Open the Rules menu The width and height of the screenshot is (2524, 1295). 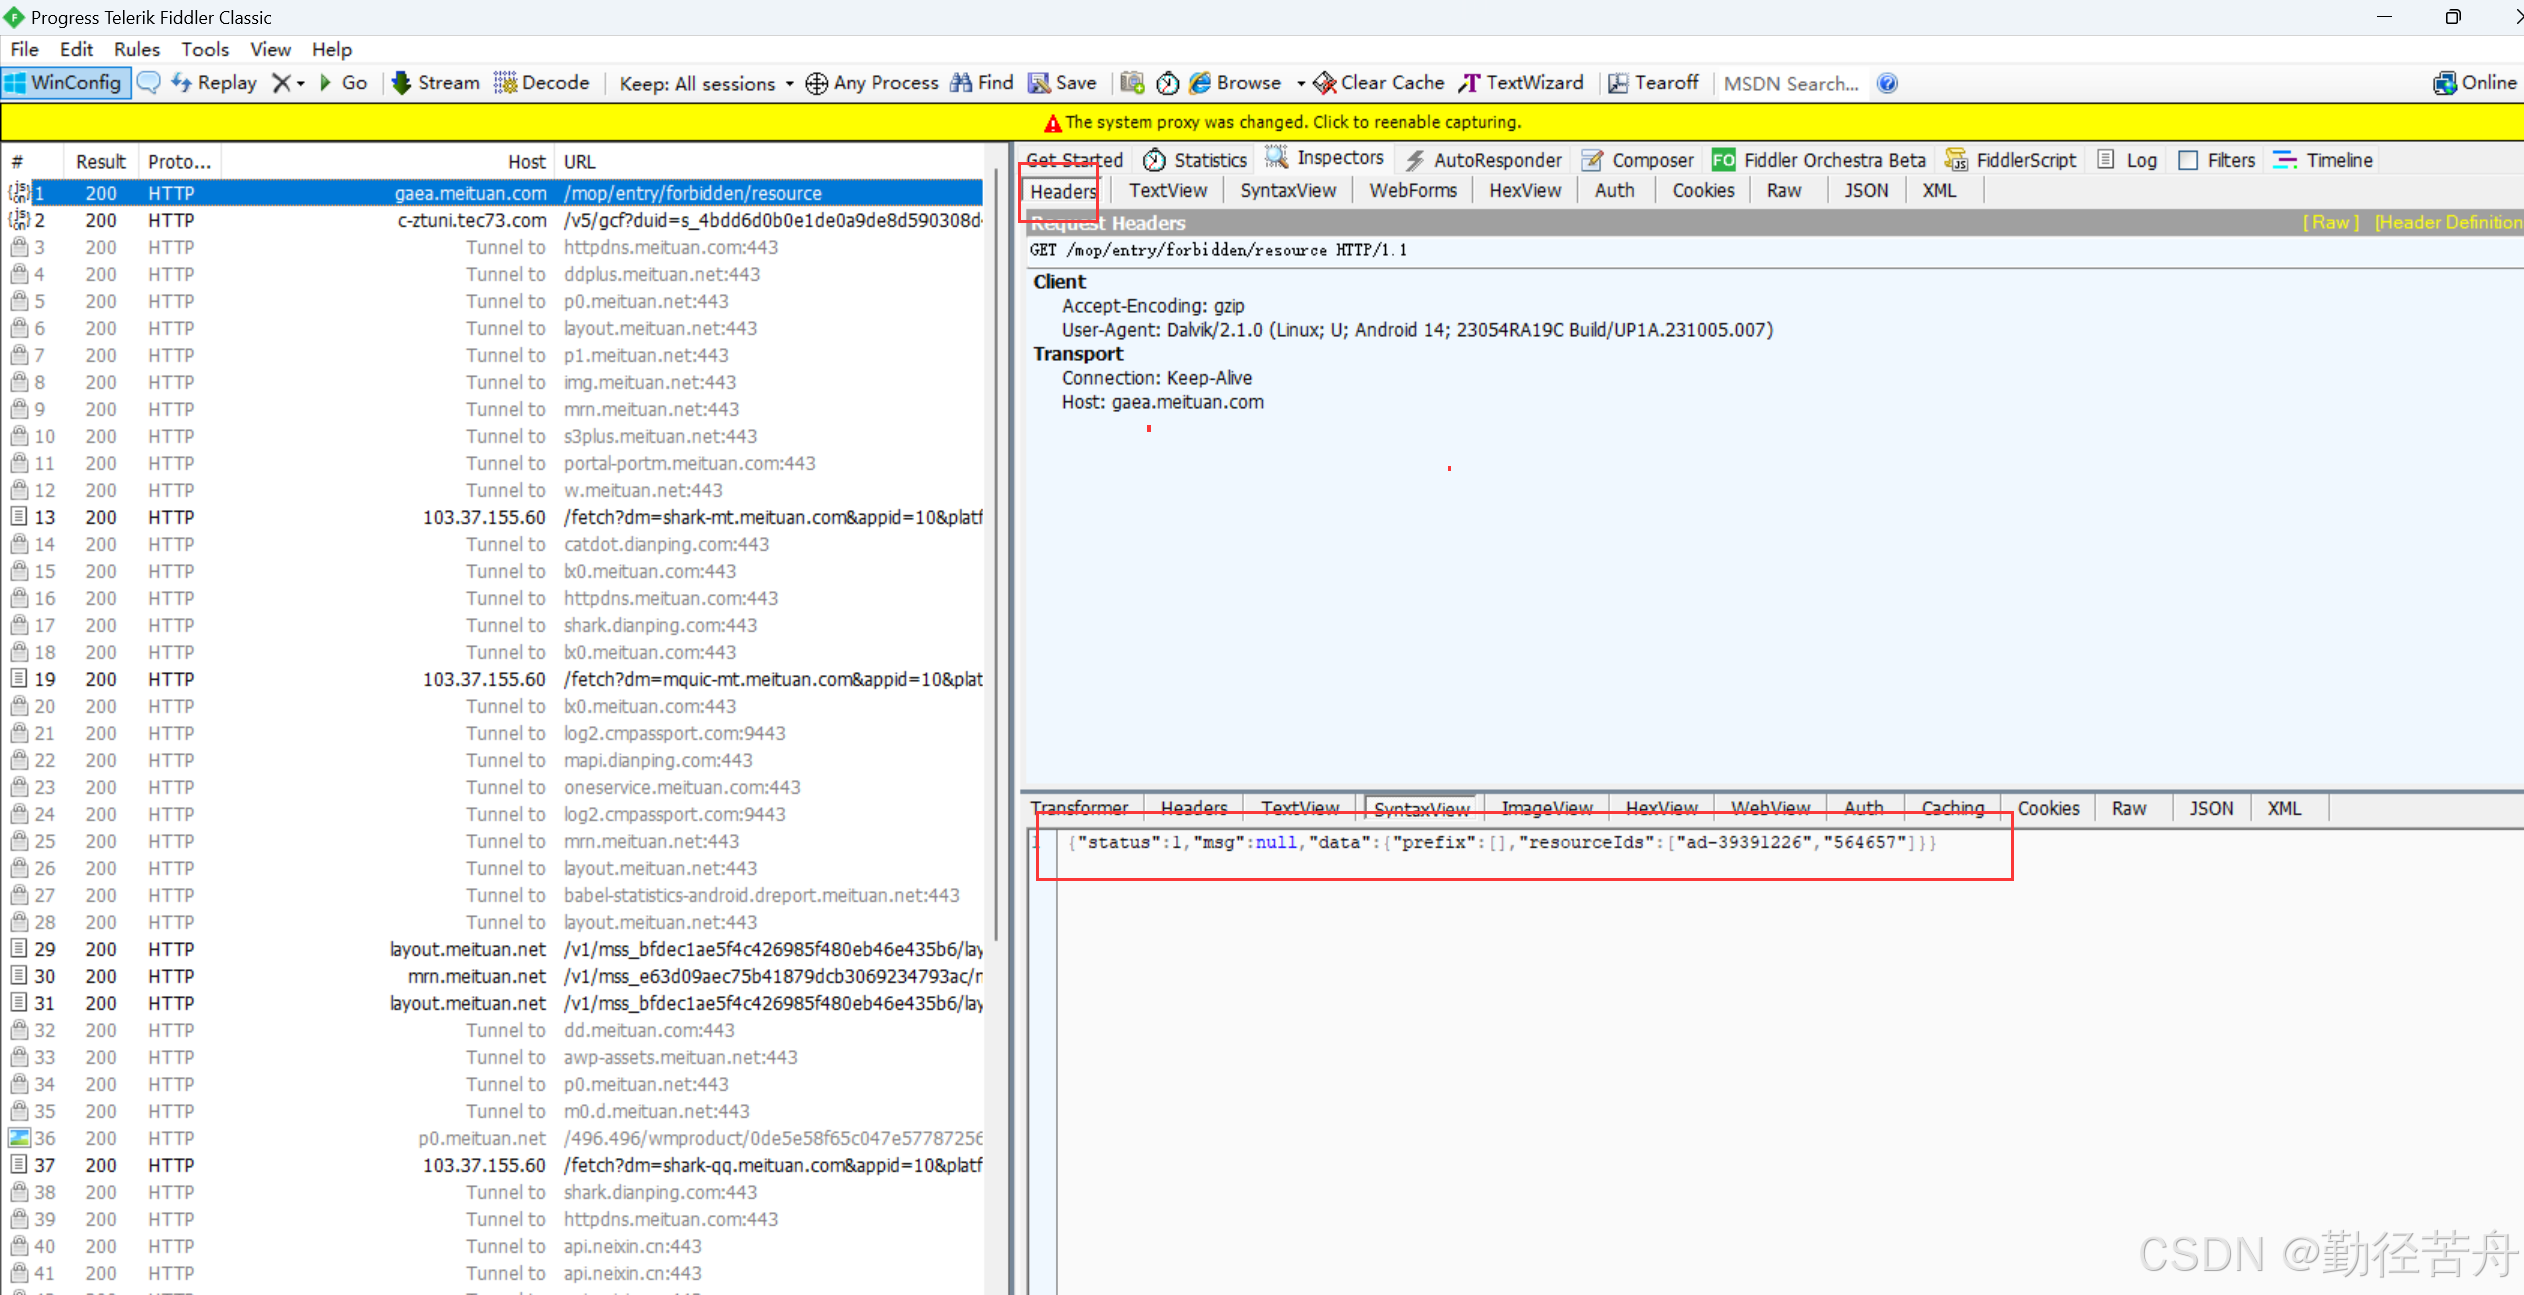(x=136, y=49)
